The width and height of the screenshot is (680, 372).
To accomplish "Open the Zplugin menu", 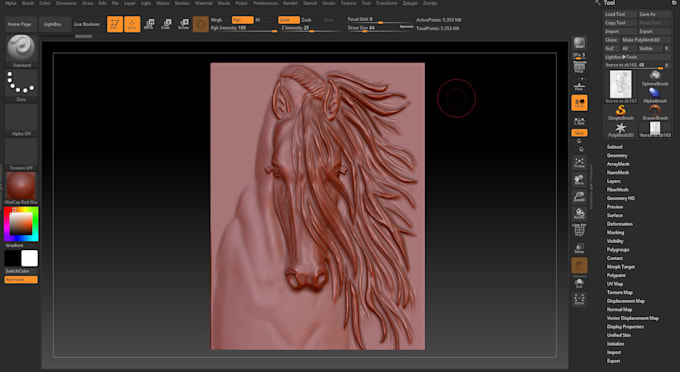I will (x=410, y=3).
